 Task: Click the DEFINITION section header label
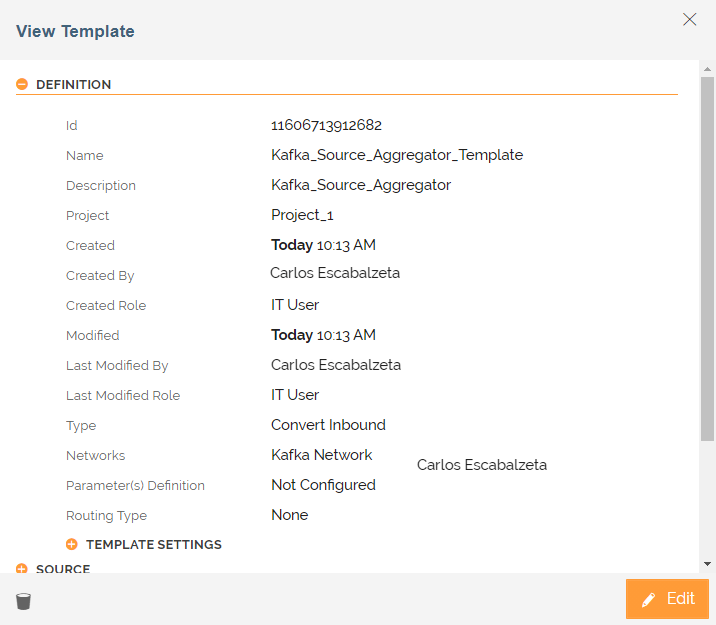[73, 85]
